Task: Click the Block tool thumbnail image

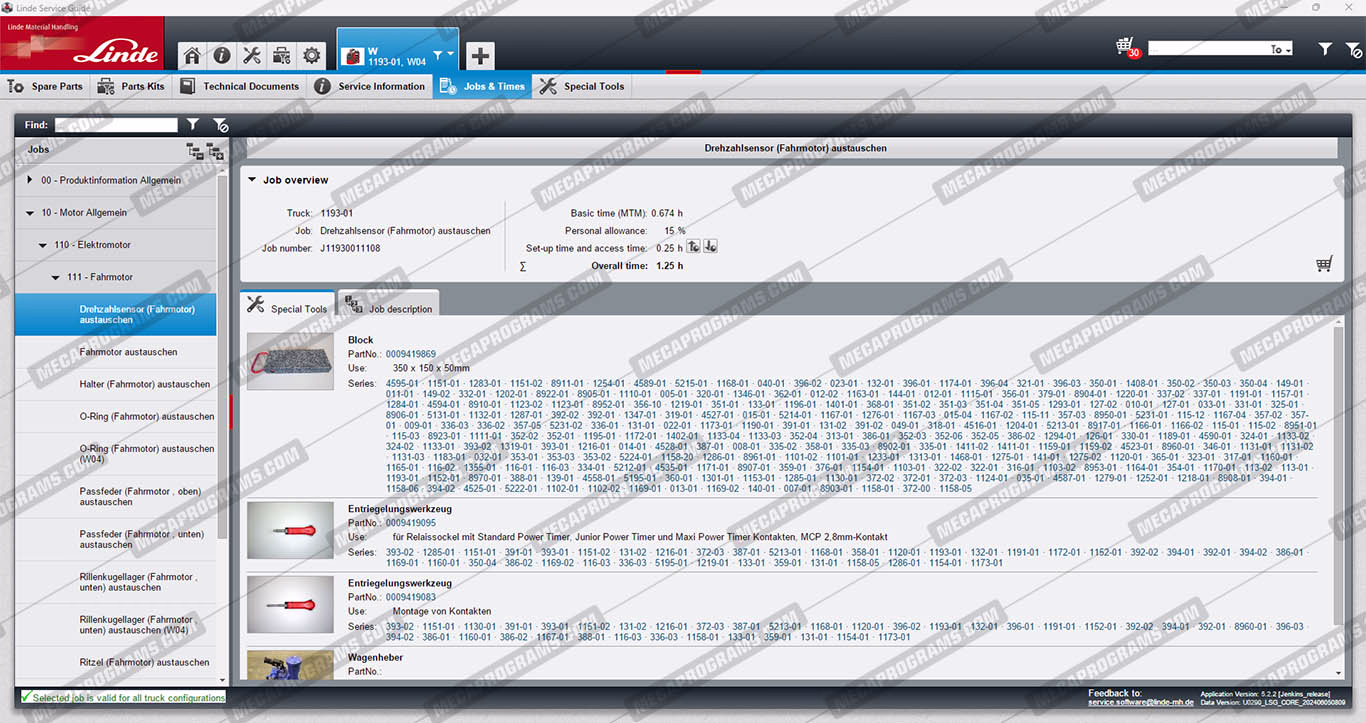Action: click(x=290, y=361)
